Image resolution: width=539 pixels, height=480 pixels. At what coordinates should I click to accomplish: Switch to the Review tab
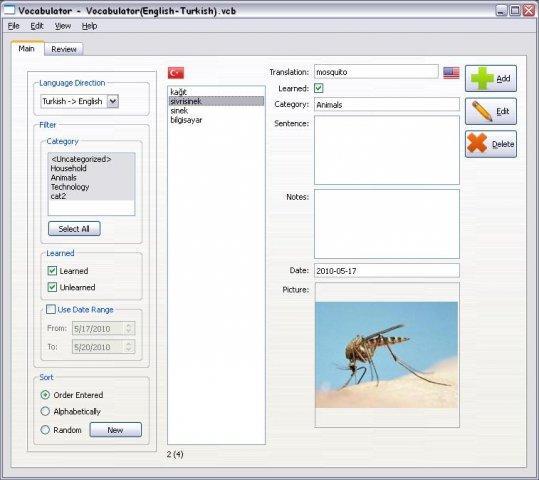64,49
